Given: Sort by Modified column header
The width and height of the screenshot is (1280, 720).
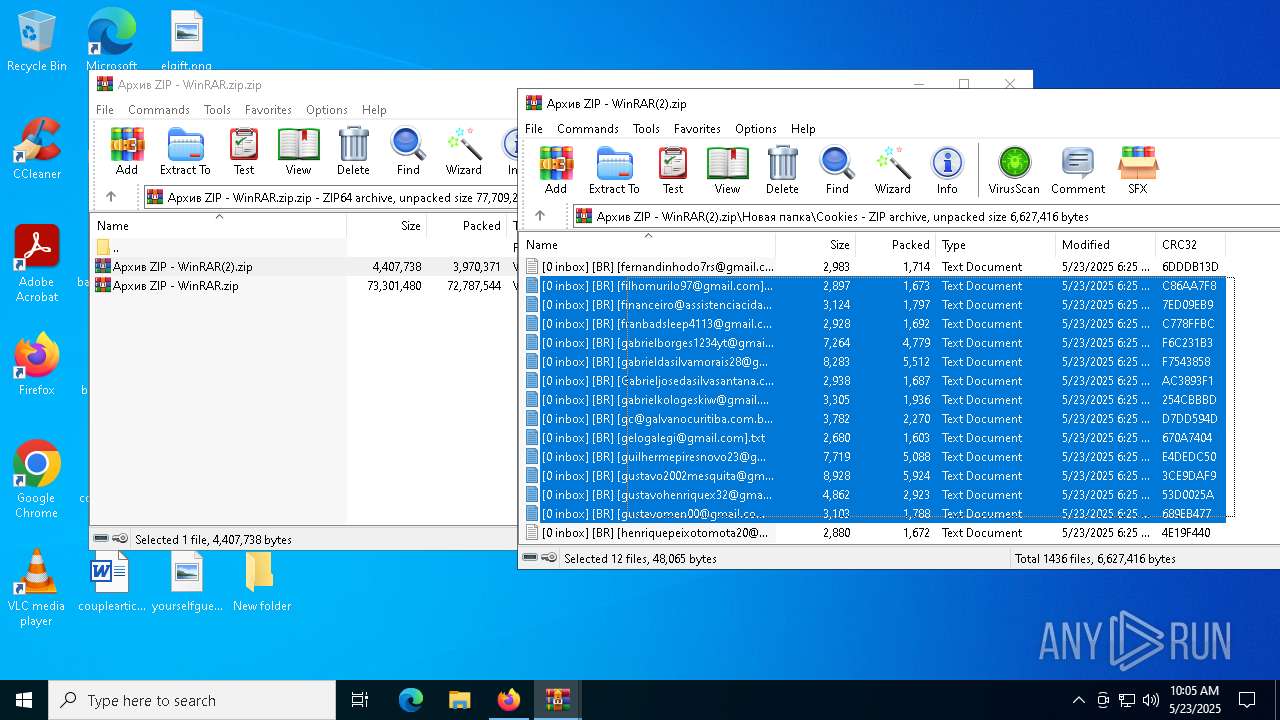Looking at the screenshot, I should (1105, 245).
